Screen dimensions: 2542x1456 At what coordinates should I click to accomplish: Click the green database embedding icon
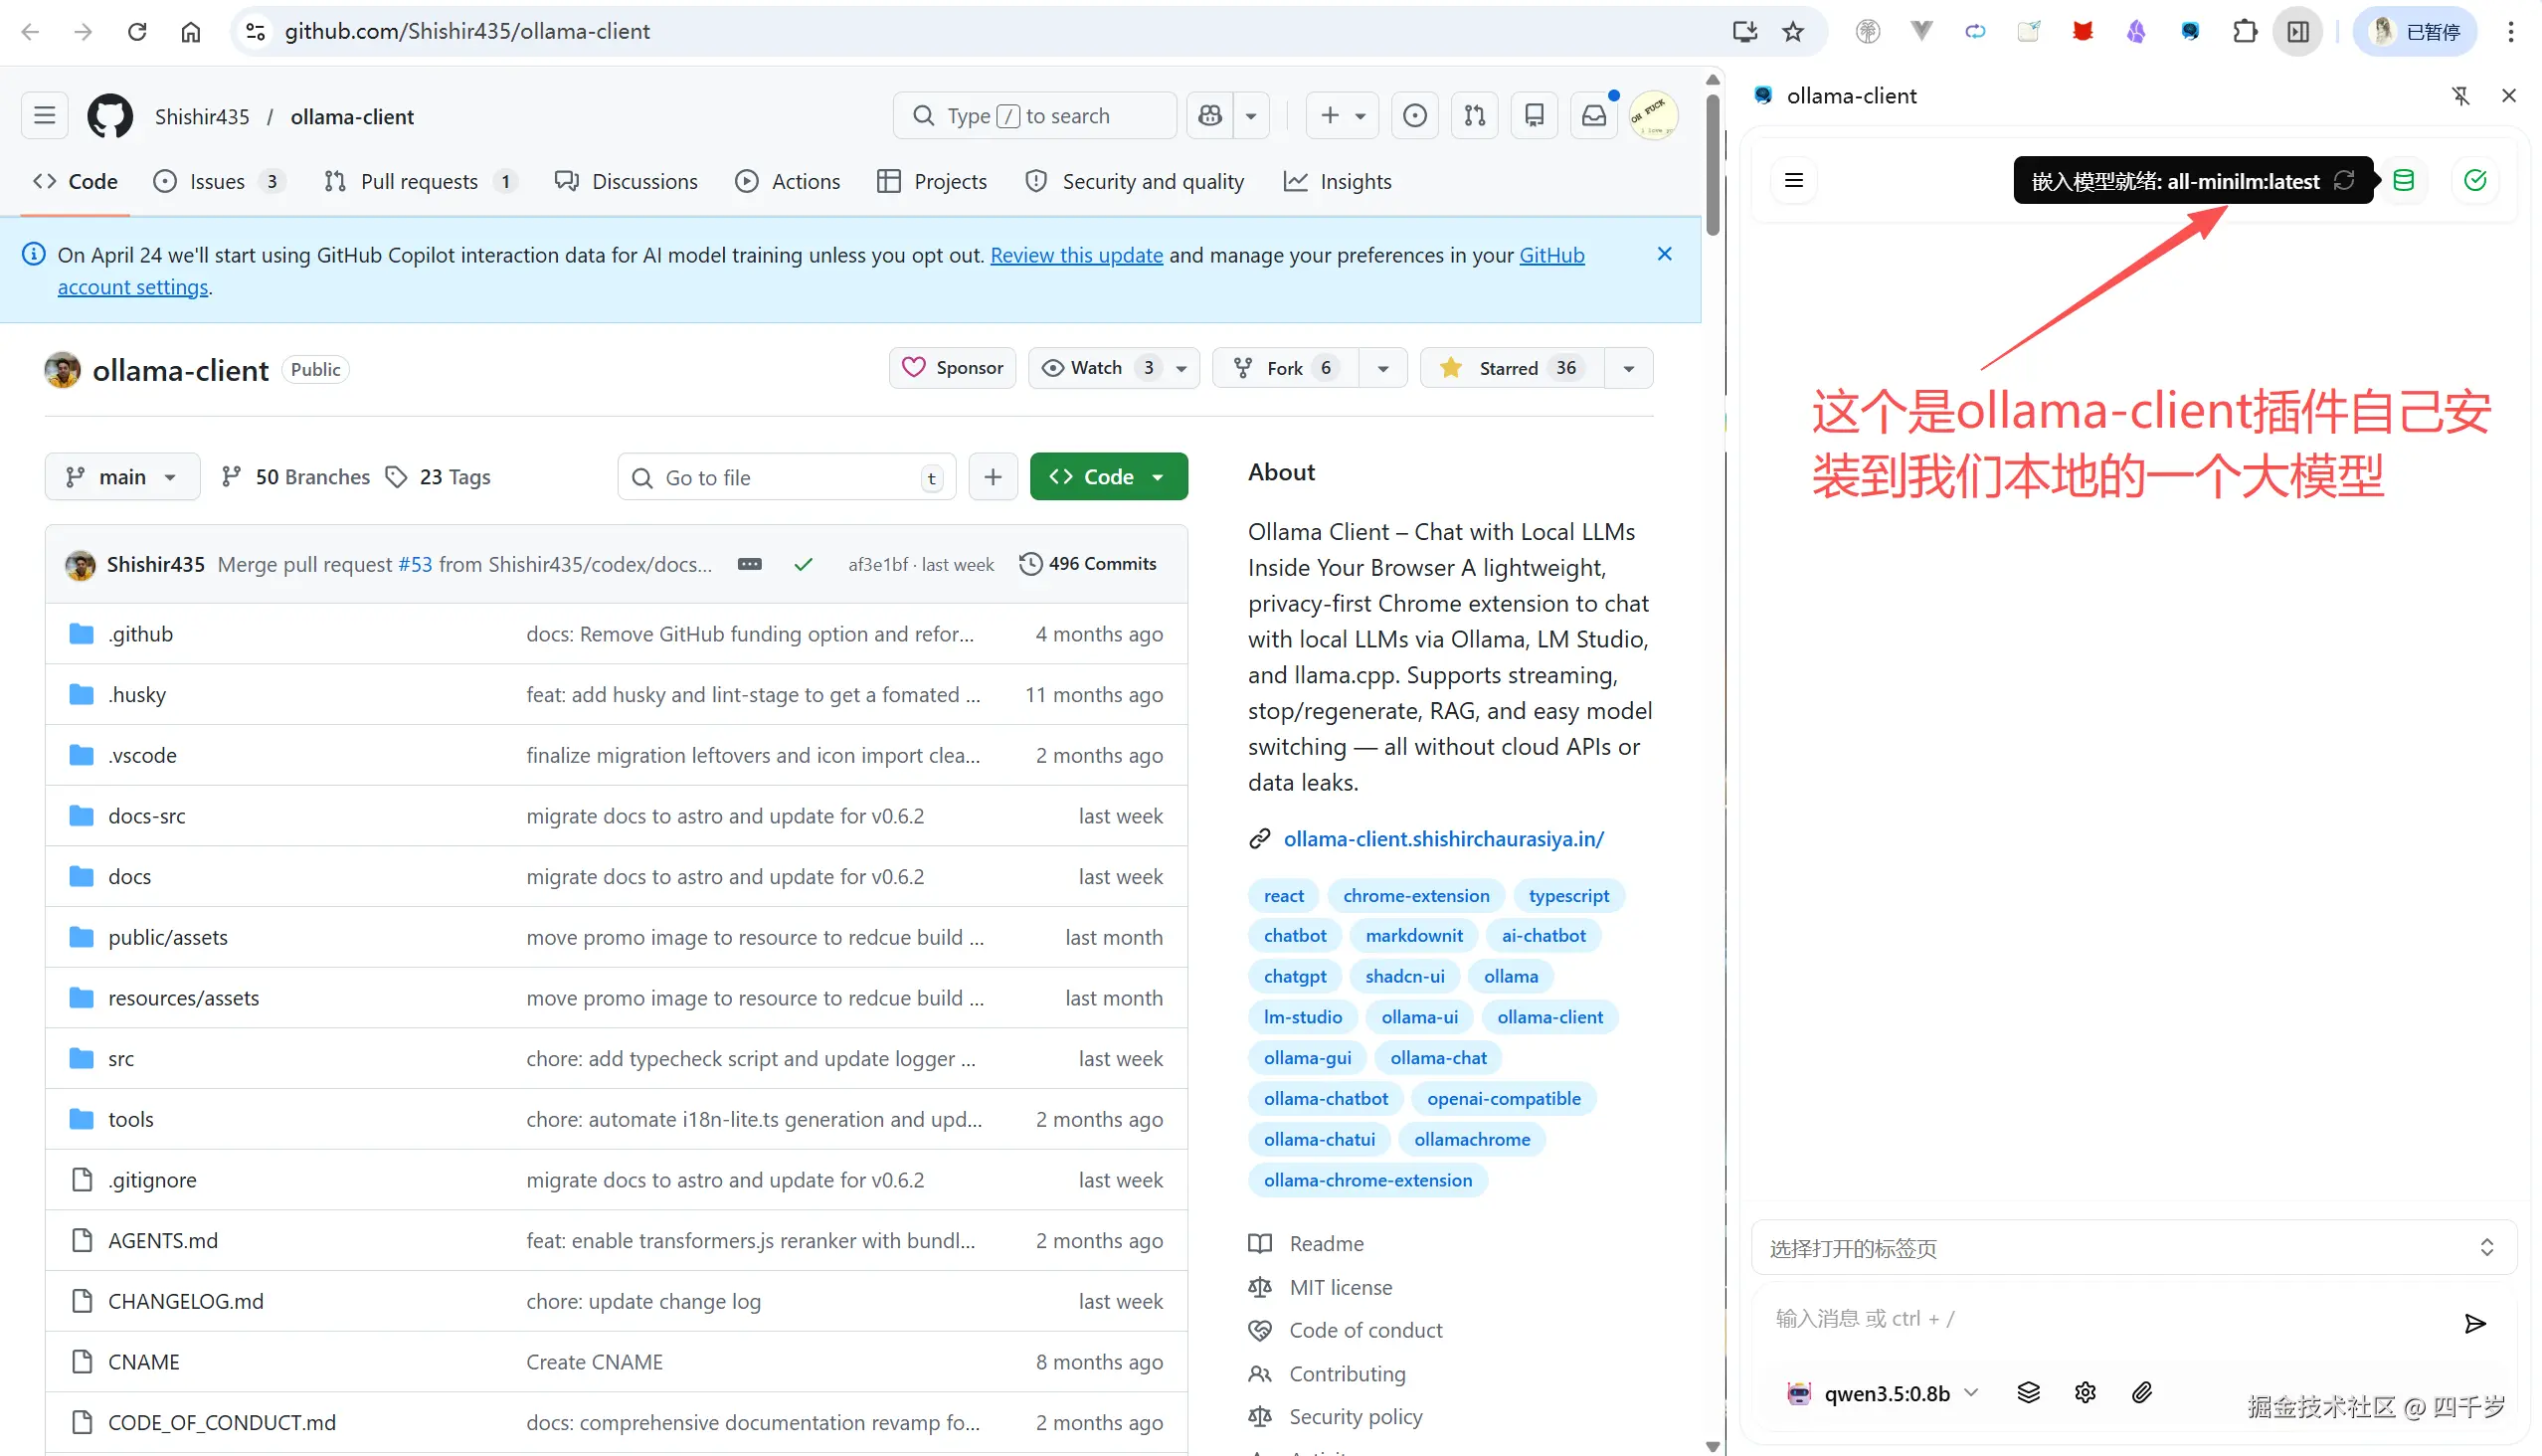point(2403,180)
